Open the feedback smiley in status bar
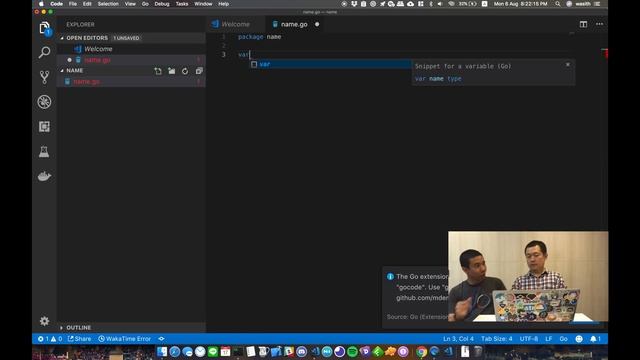Viewport: 640px width, 360px height. (x=579, y=339)
